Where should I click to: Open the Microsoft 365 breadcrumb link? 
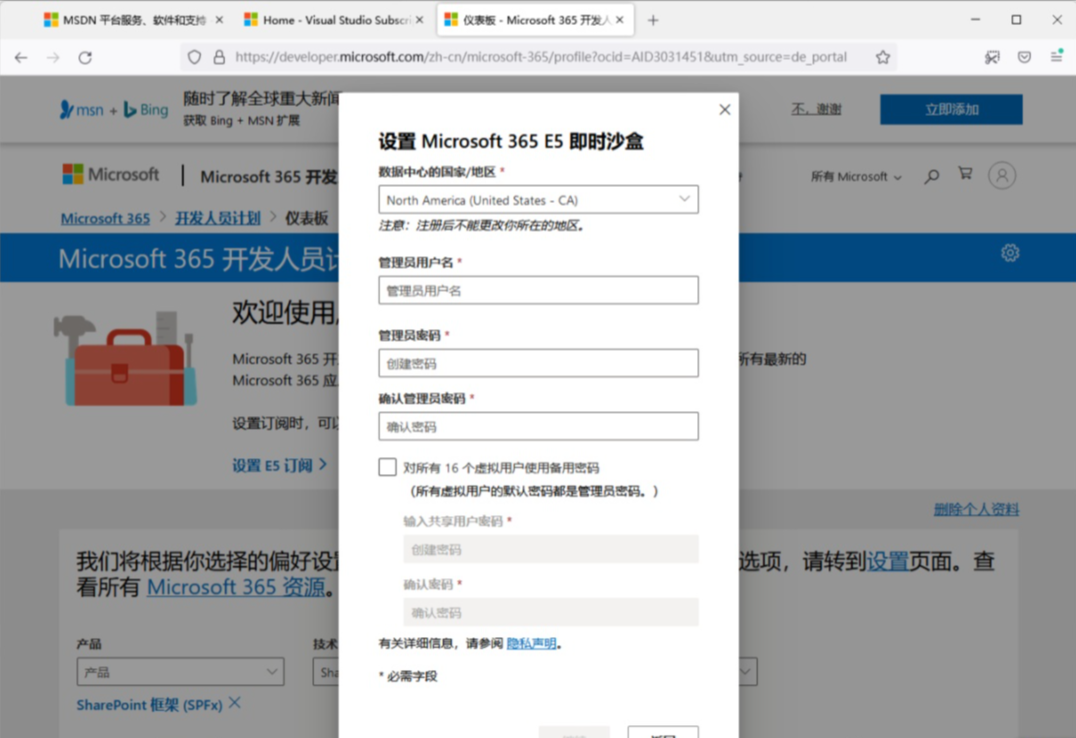[105, 218]
